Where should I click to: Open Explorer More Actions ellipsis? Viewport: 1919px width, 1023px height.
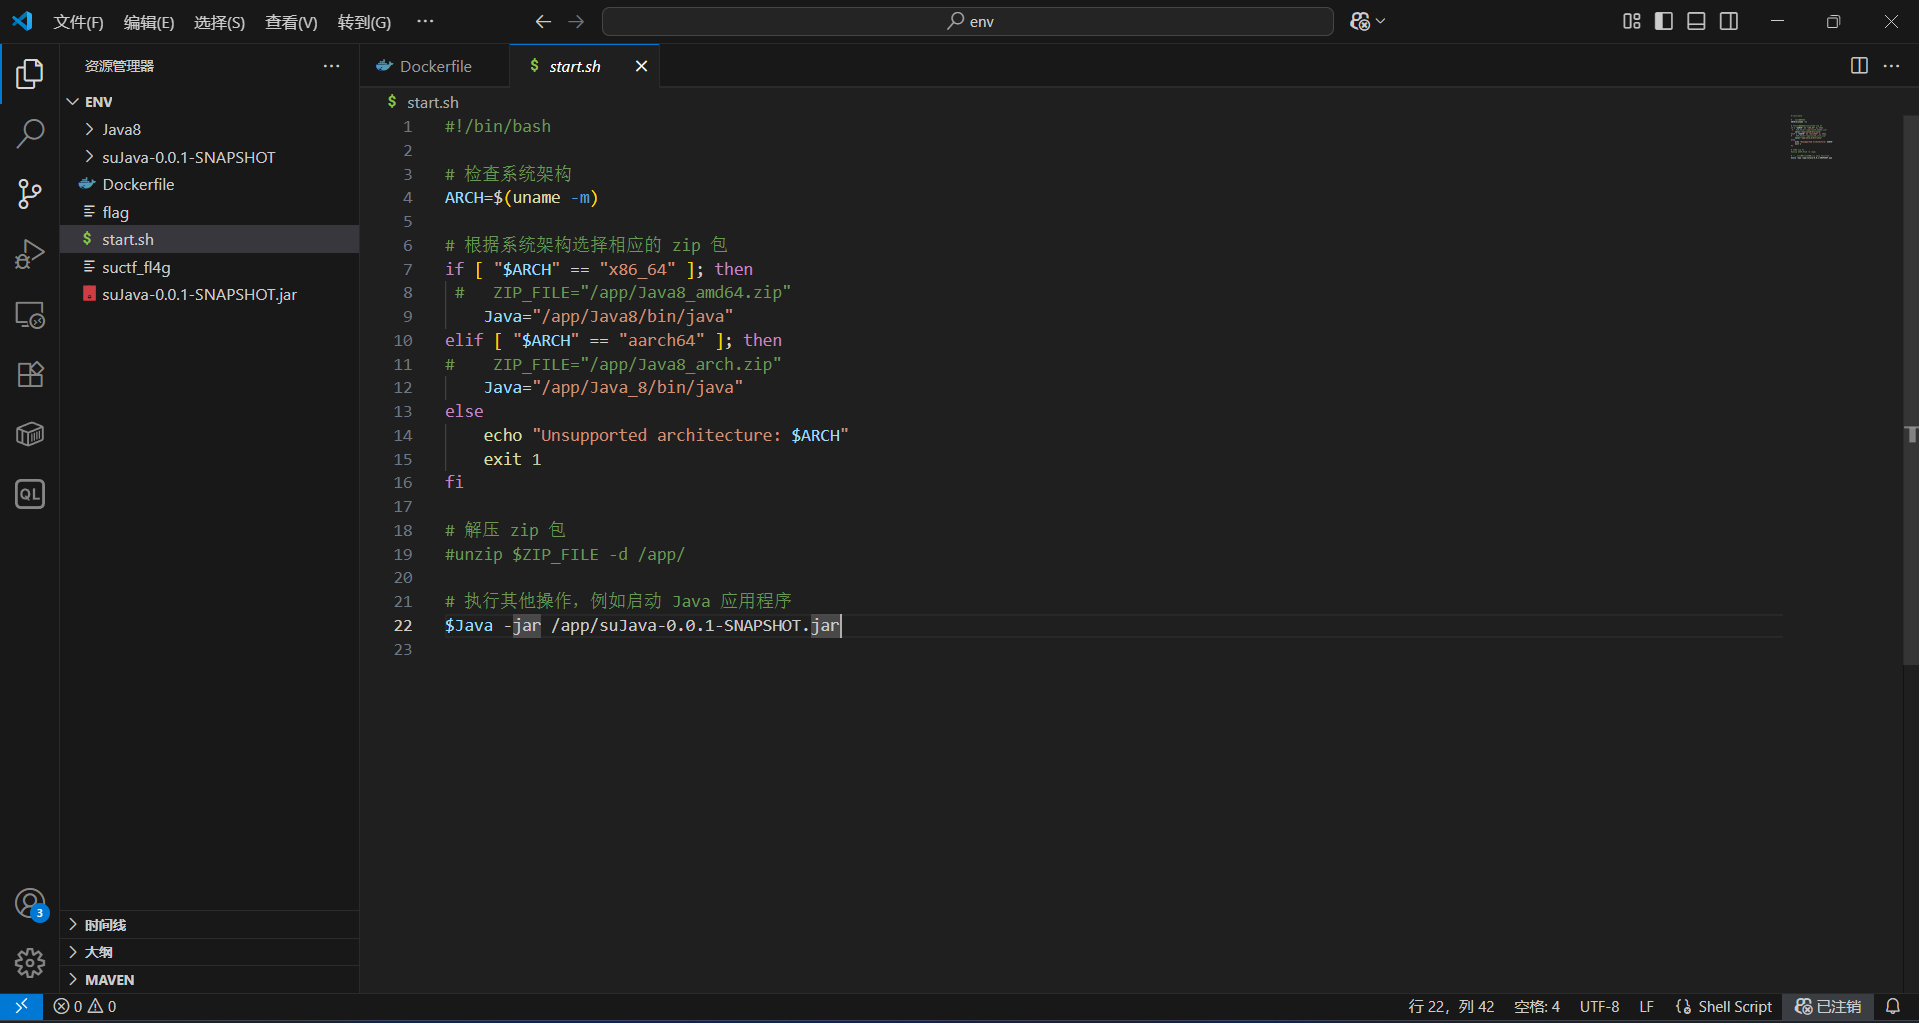[331, 66]
